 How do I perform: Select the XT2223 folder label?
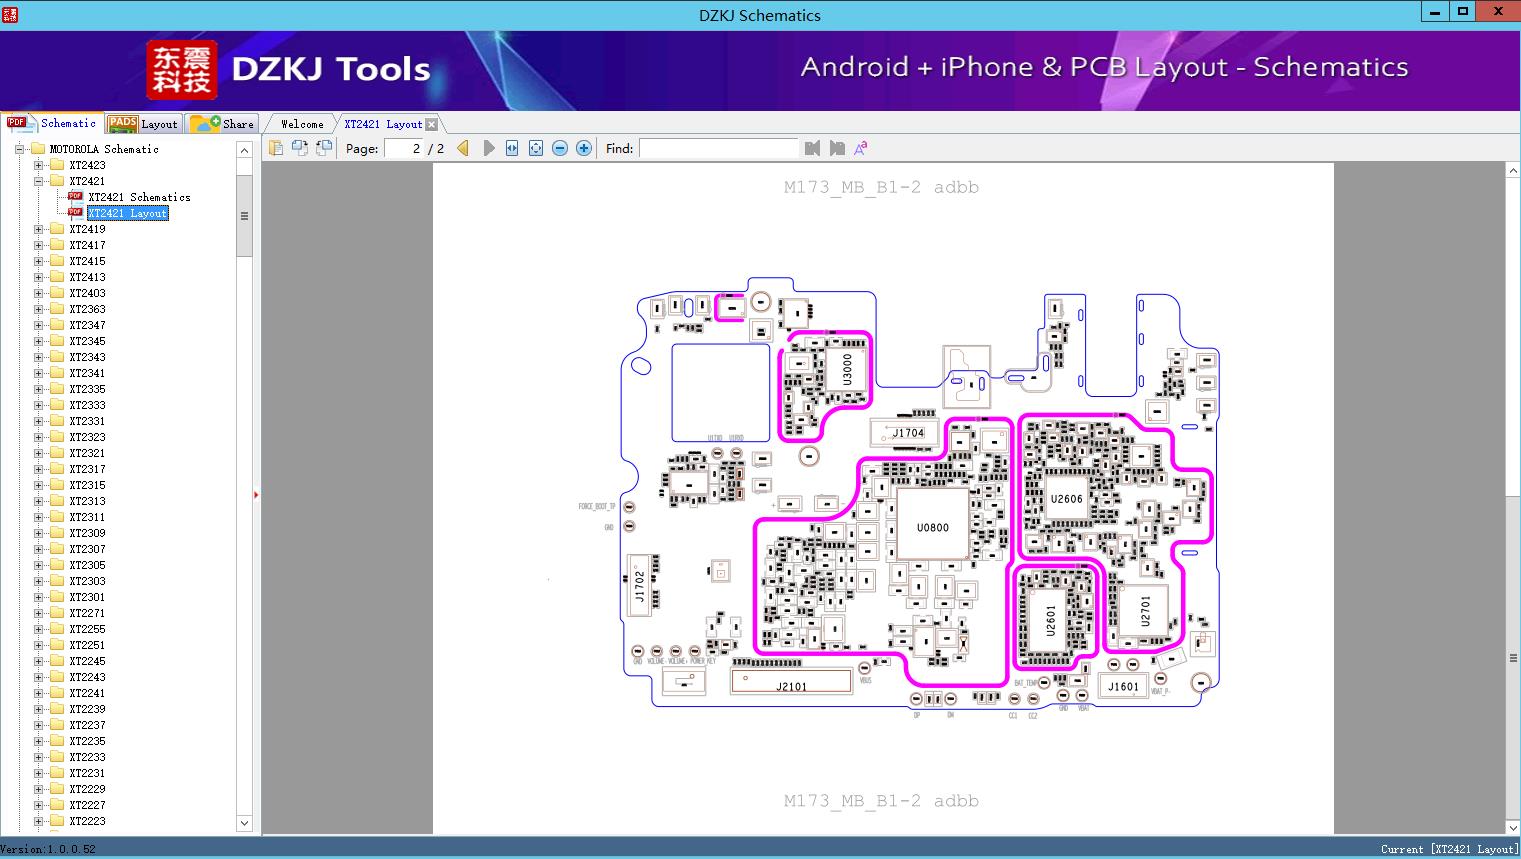(87, 821)
